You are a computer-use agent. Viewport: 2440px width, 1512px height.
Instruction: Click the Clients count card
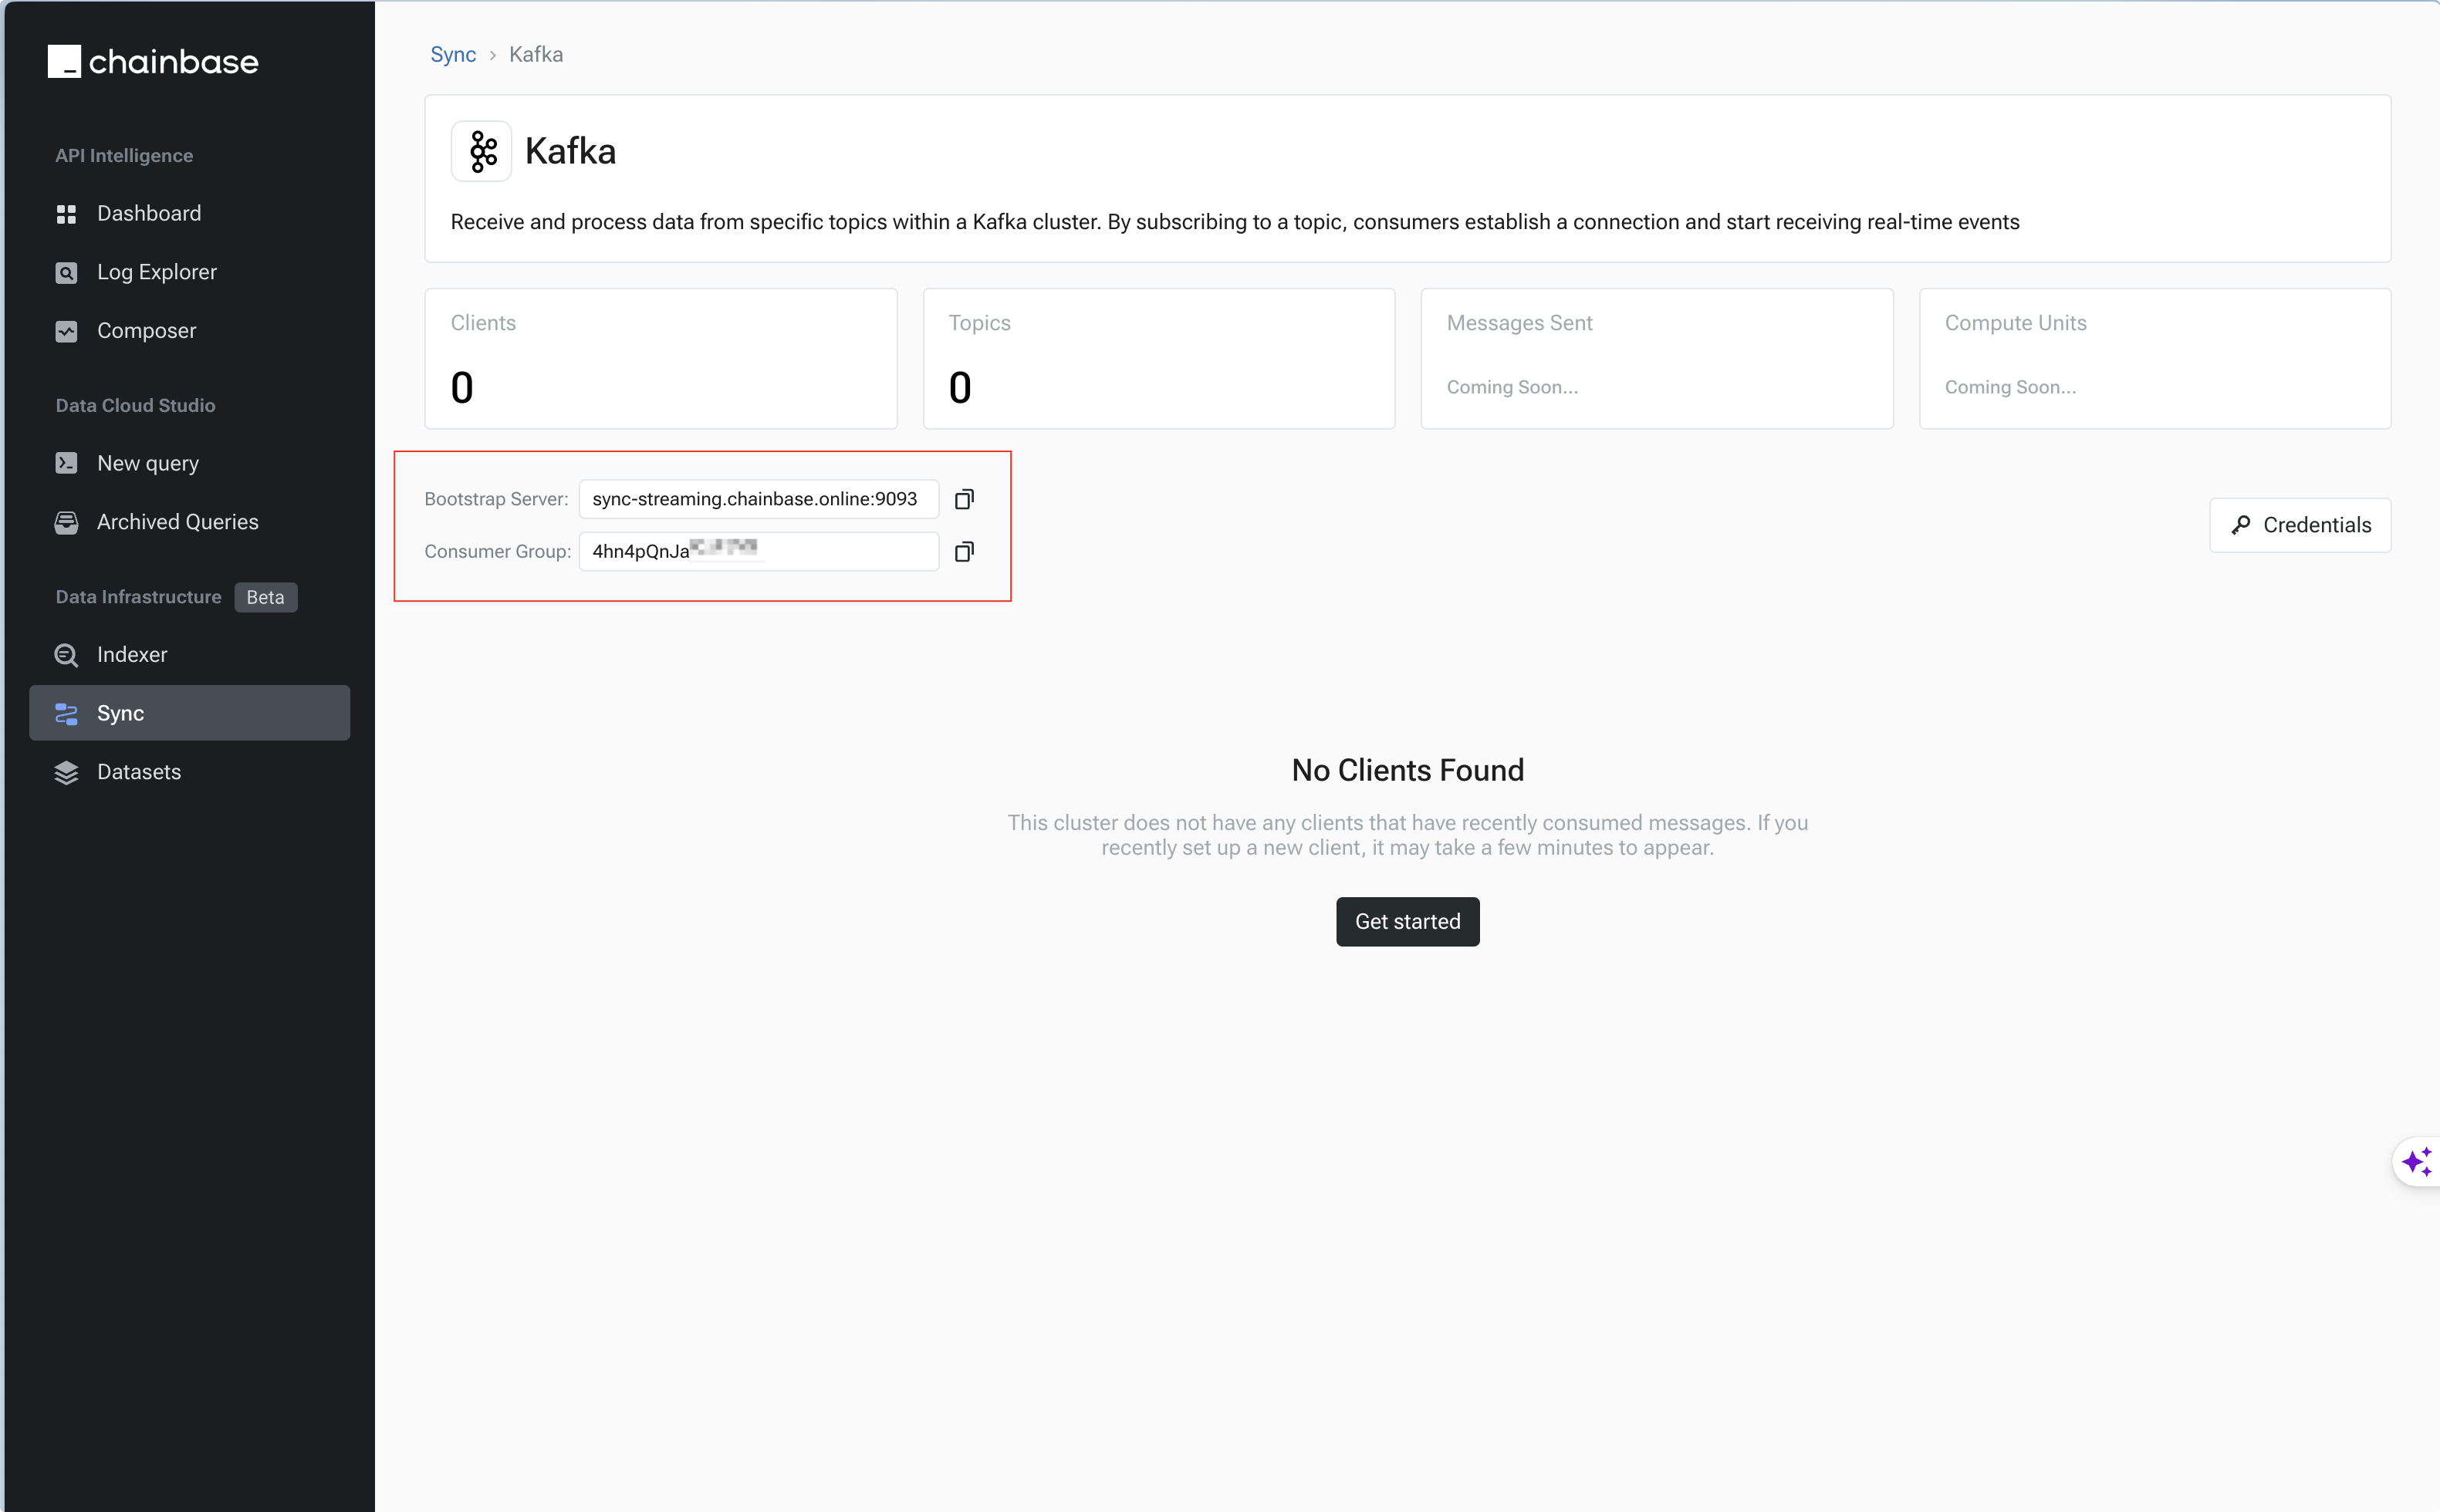pyautogui.click(x=660, y=359)
